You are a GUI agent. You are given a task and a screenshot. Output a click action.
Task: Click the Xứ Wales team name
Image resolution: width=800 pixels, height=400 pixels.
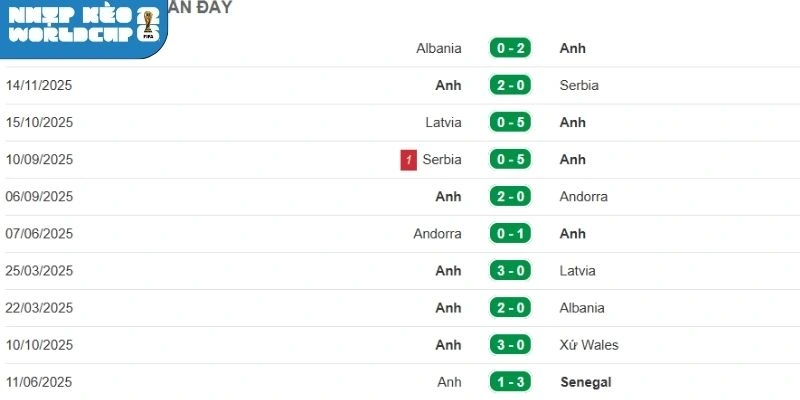[589, 345]
